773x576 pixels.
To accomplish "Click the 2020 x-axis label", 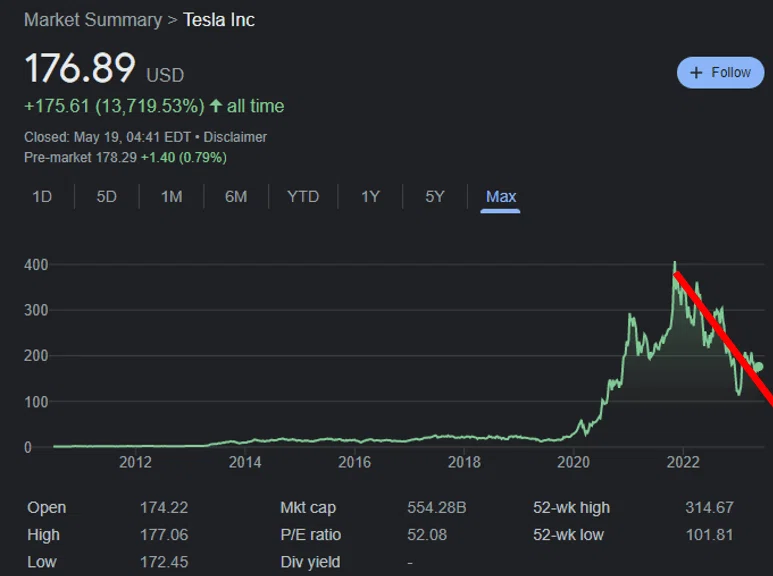I will [x=573, y=462].
